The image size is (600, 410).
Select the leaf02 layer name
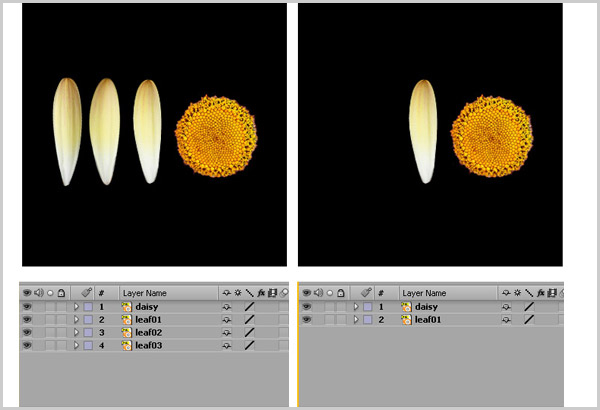(149, 332)
